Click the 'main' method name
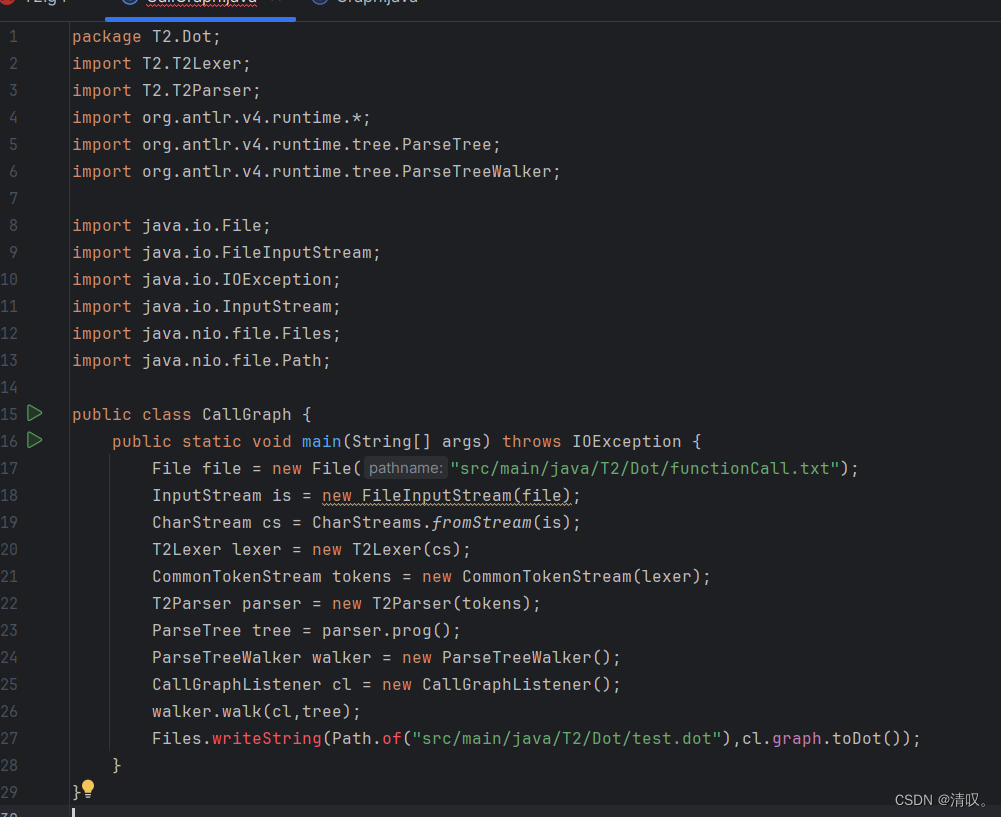 click(322, 442)
